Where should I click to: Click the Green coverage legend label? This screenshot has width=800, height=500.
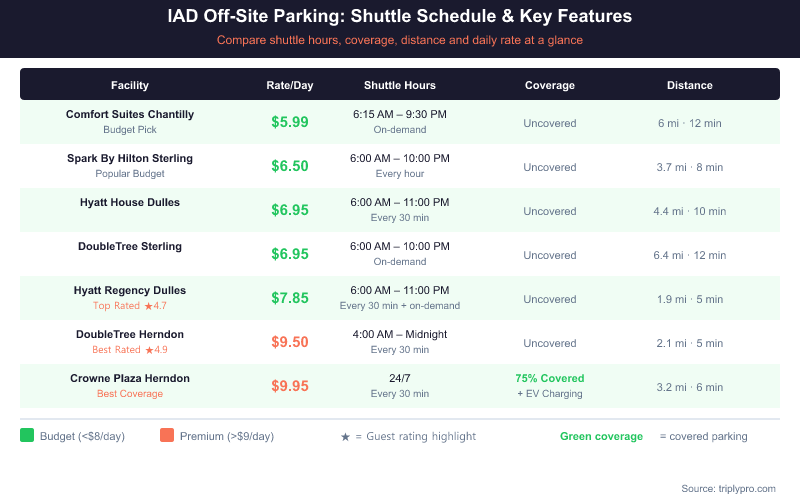coord(601,436)
